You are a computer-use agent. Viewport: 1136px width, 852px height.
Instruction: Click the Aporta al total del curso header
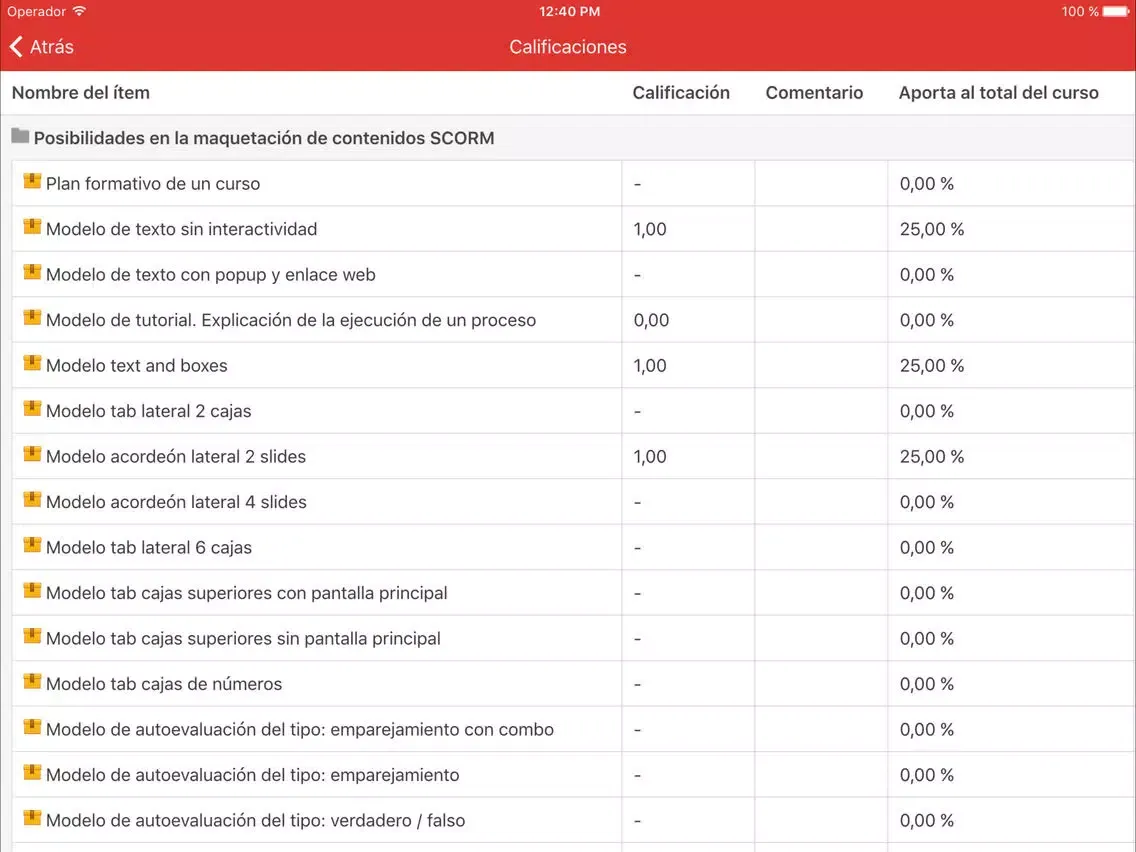point(998,93)
